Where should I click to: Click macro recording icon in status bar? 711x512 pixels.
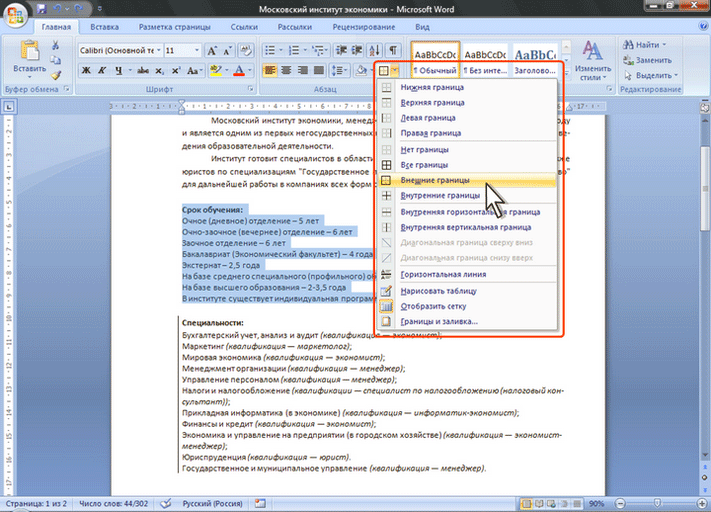260,503
